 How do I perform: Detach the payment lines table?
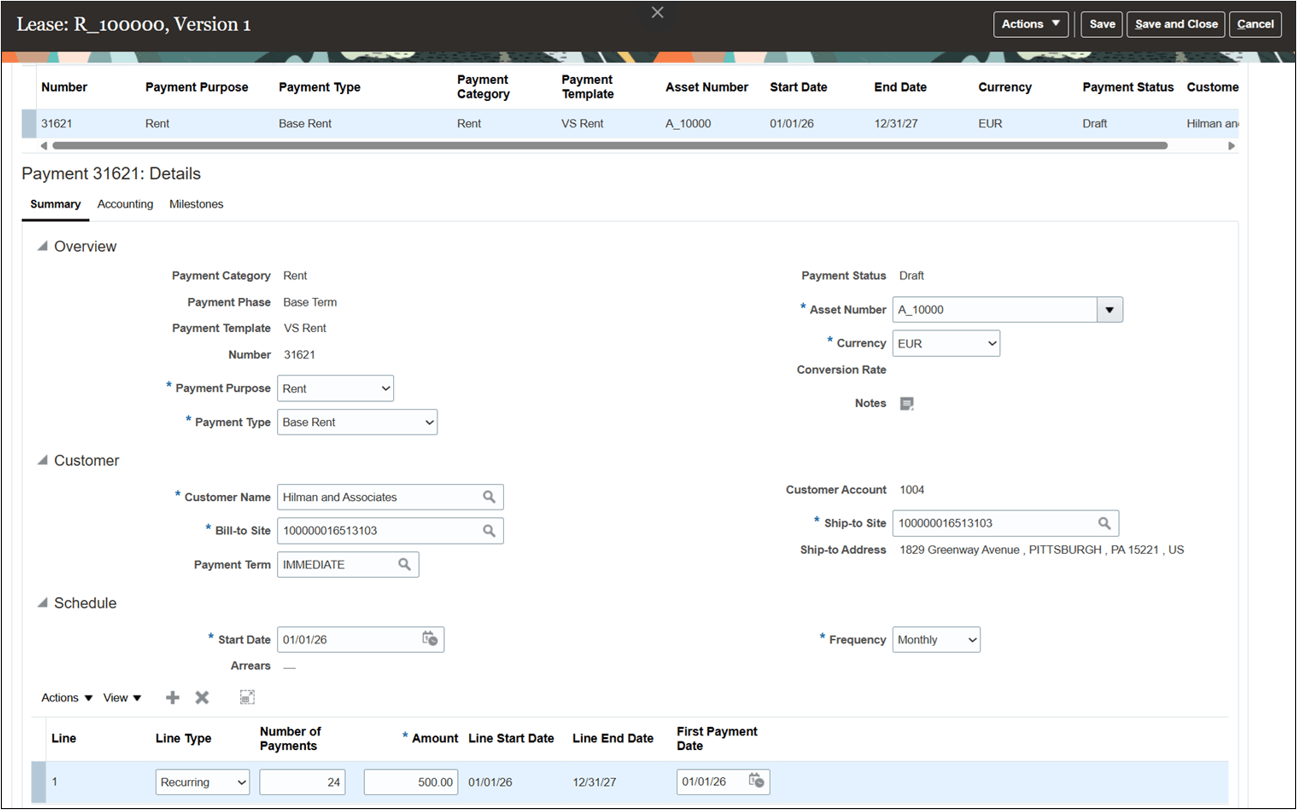[246, 697]
